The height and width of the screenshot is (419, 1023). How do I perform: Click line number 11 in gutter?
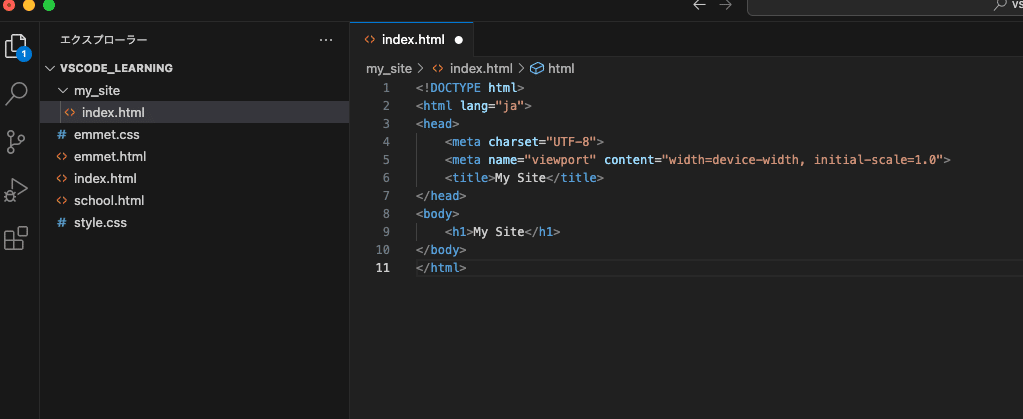point(383,268)
